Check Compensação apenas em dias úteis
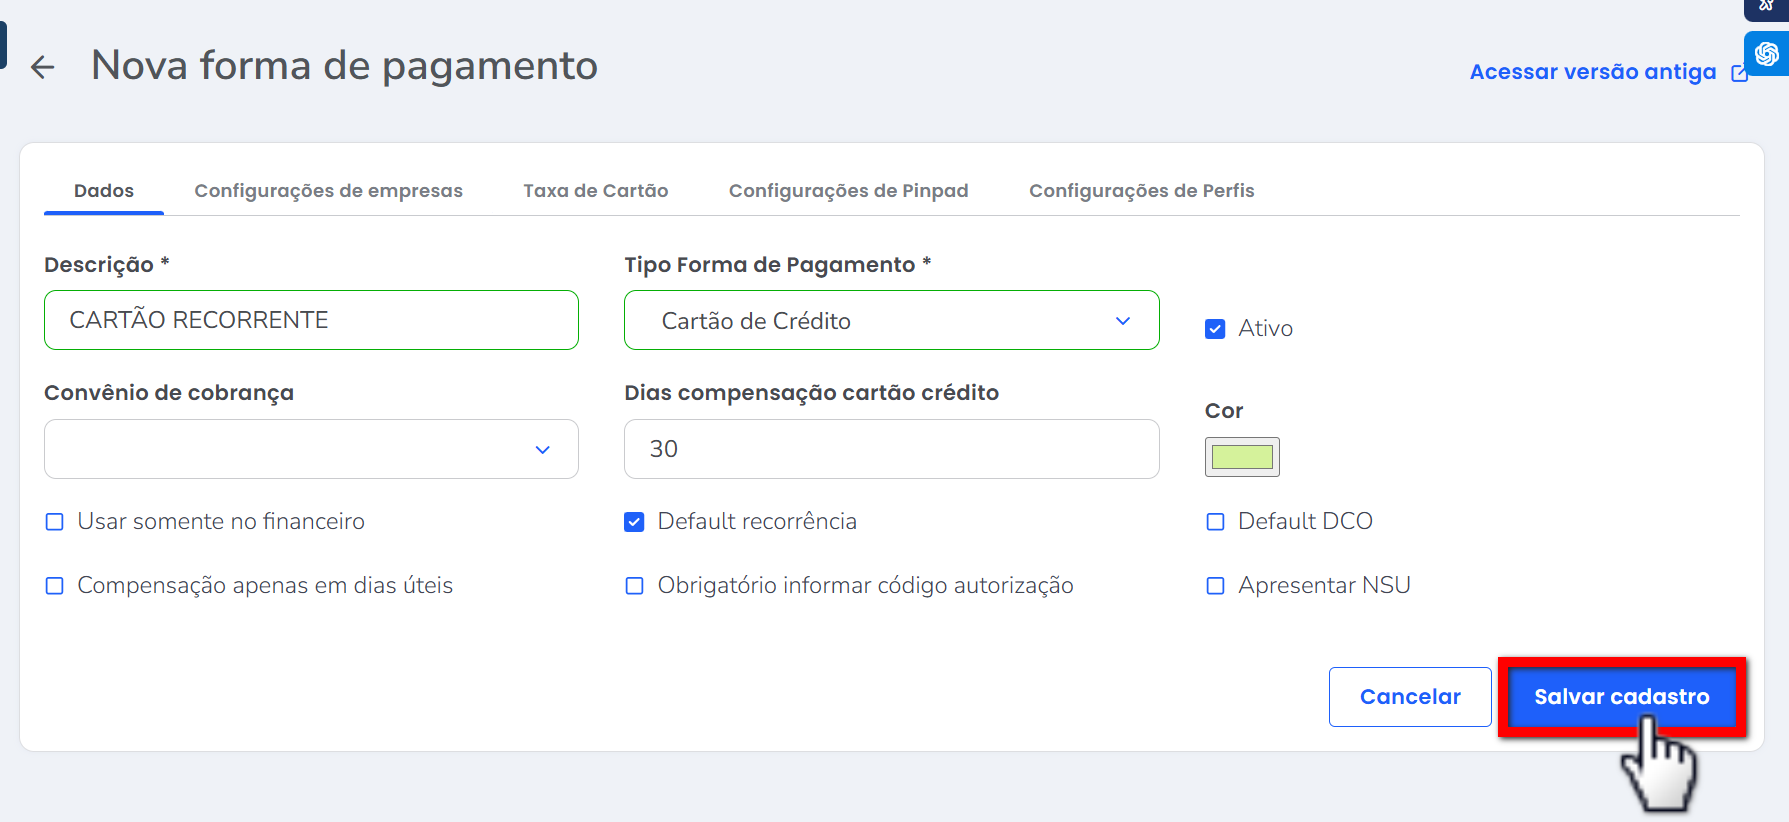Screen dimensions: 1789x822 pos(55,586)
